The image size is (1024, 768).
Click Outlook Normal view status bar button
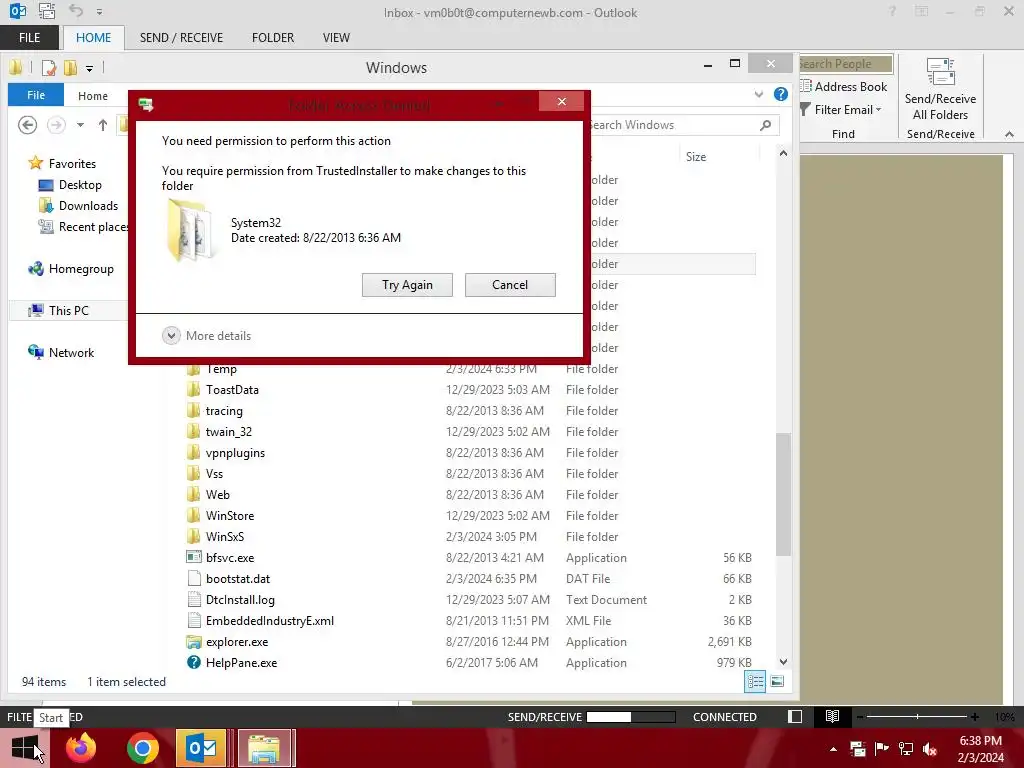(795, 716)
